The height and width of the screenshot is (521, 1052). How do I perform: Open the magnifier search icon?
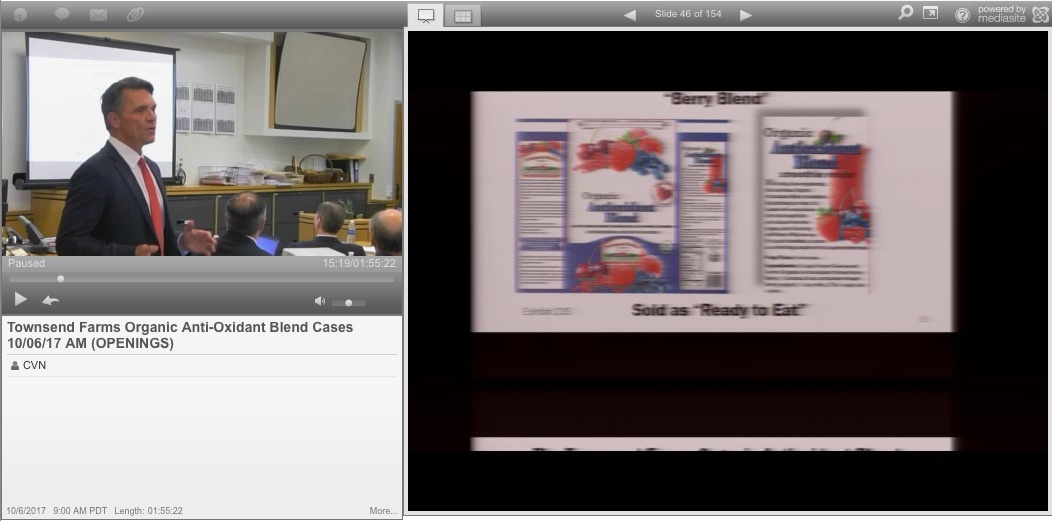906,12
